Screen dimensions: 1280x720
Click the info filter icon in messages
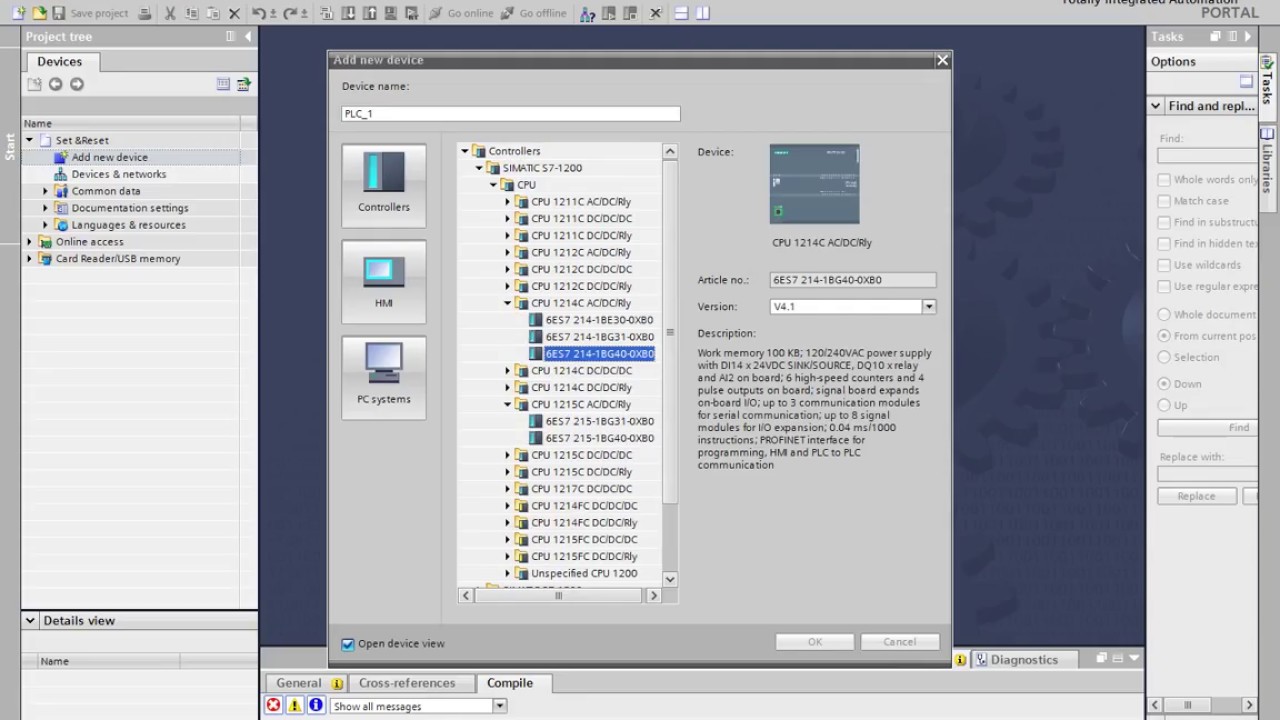316,705
